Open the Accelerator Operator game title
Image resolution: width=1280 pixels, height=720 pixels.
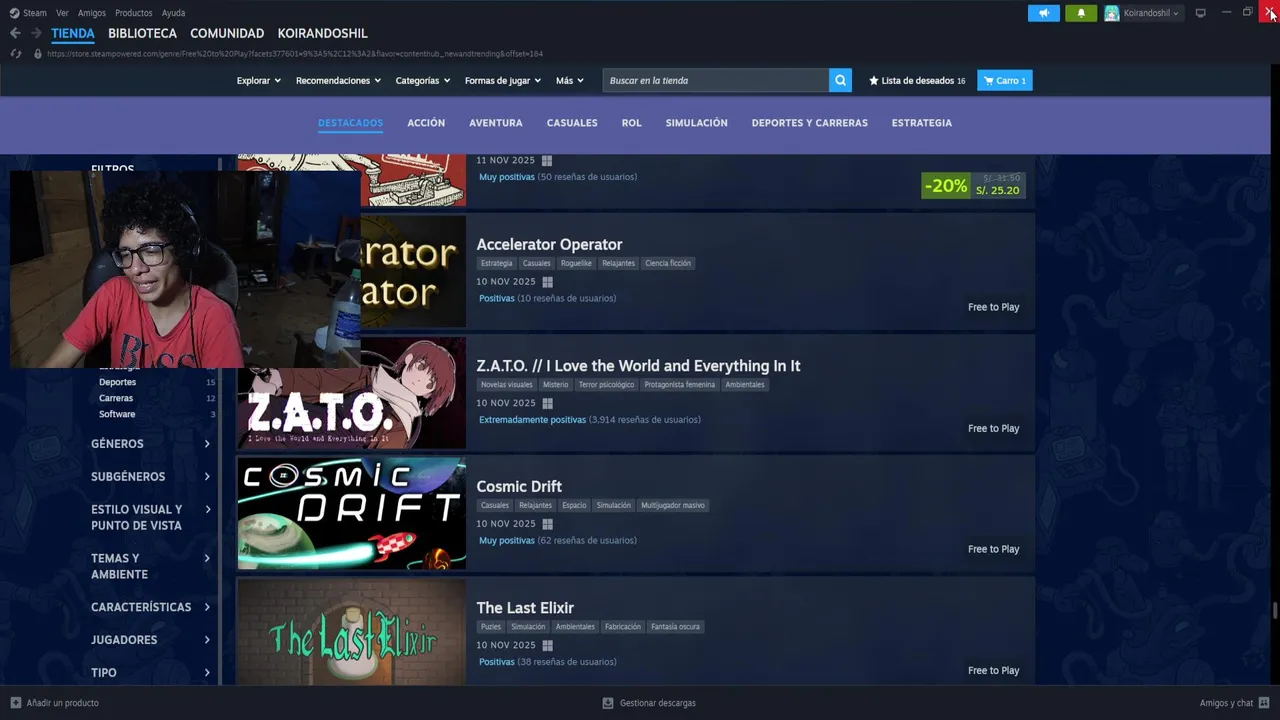pyautogui.click(x=549, y=244)
